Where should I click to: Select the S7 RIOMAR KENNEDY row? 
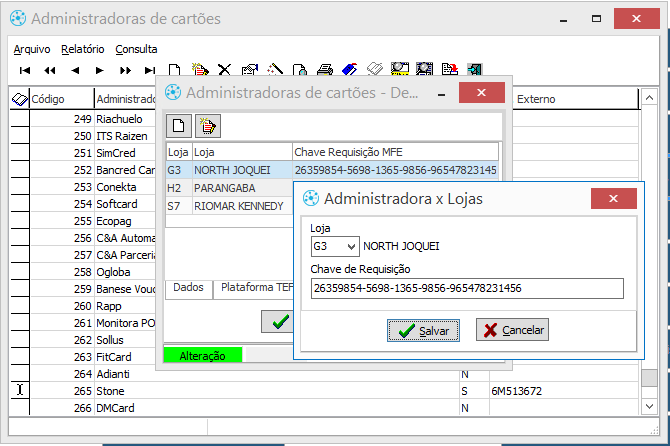[230, 206]
